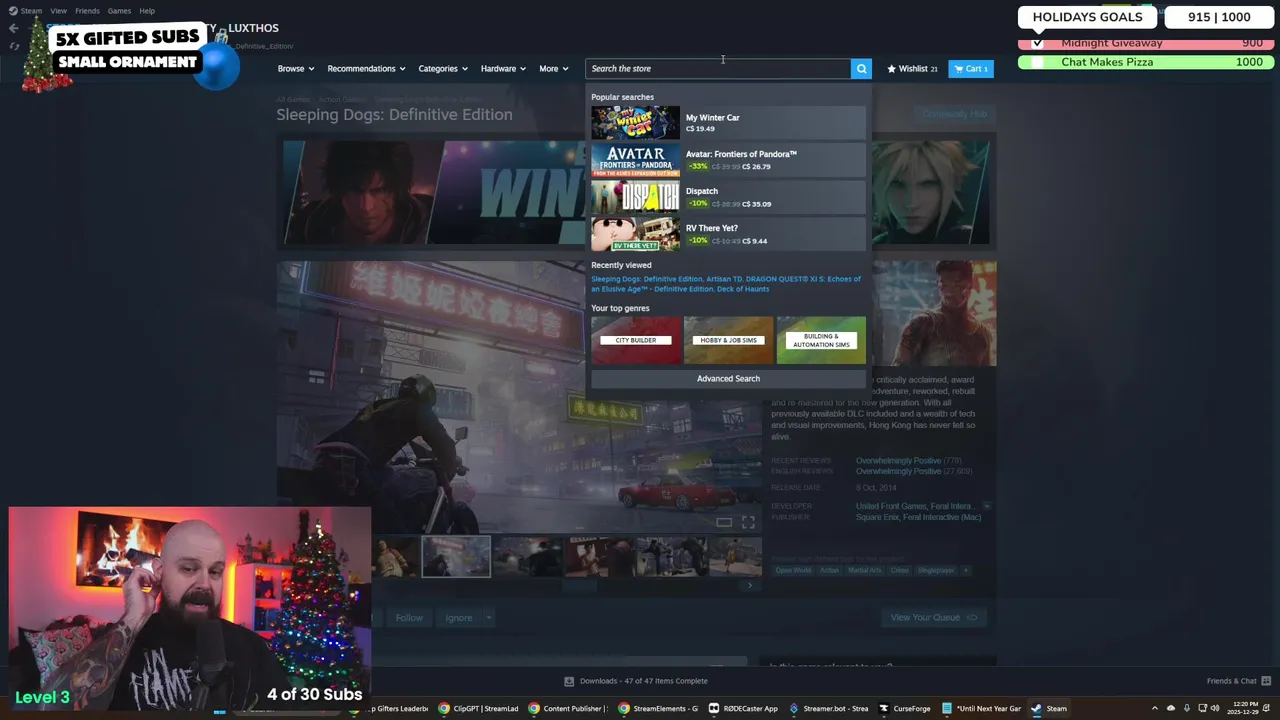1280x720 pixels.
Task: Click the Advanced Search button
Action: [x=728, y=379]
